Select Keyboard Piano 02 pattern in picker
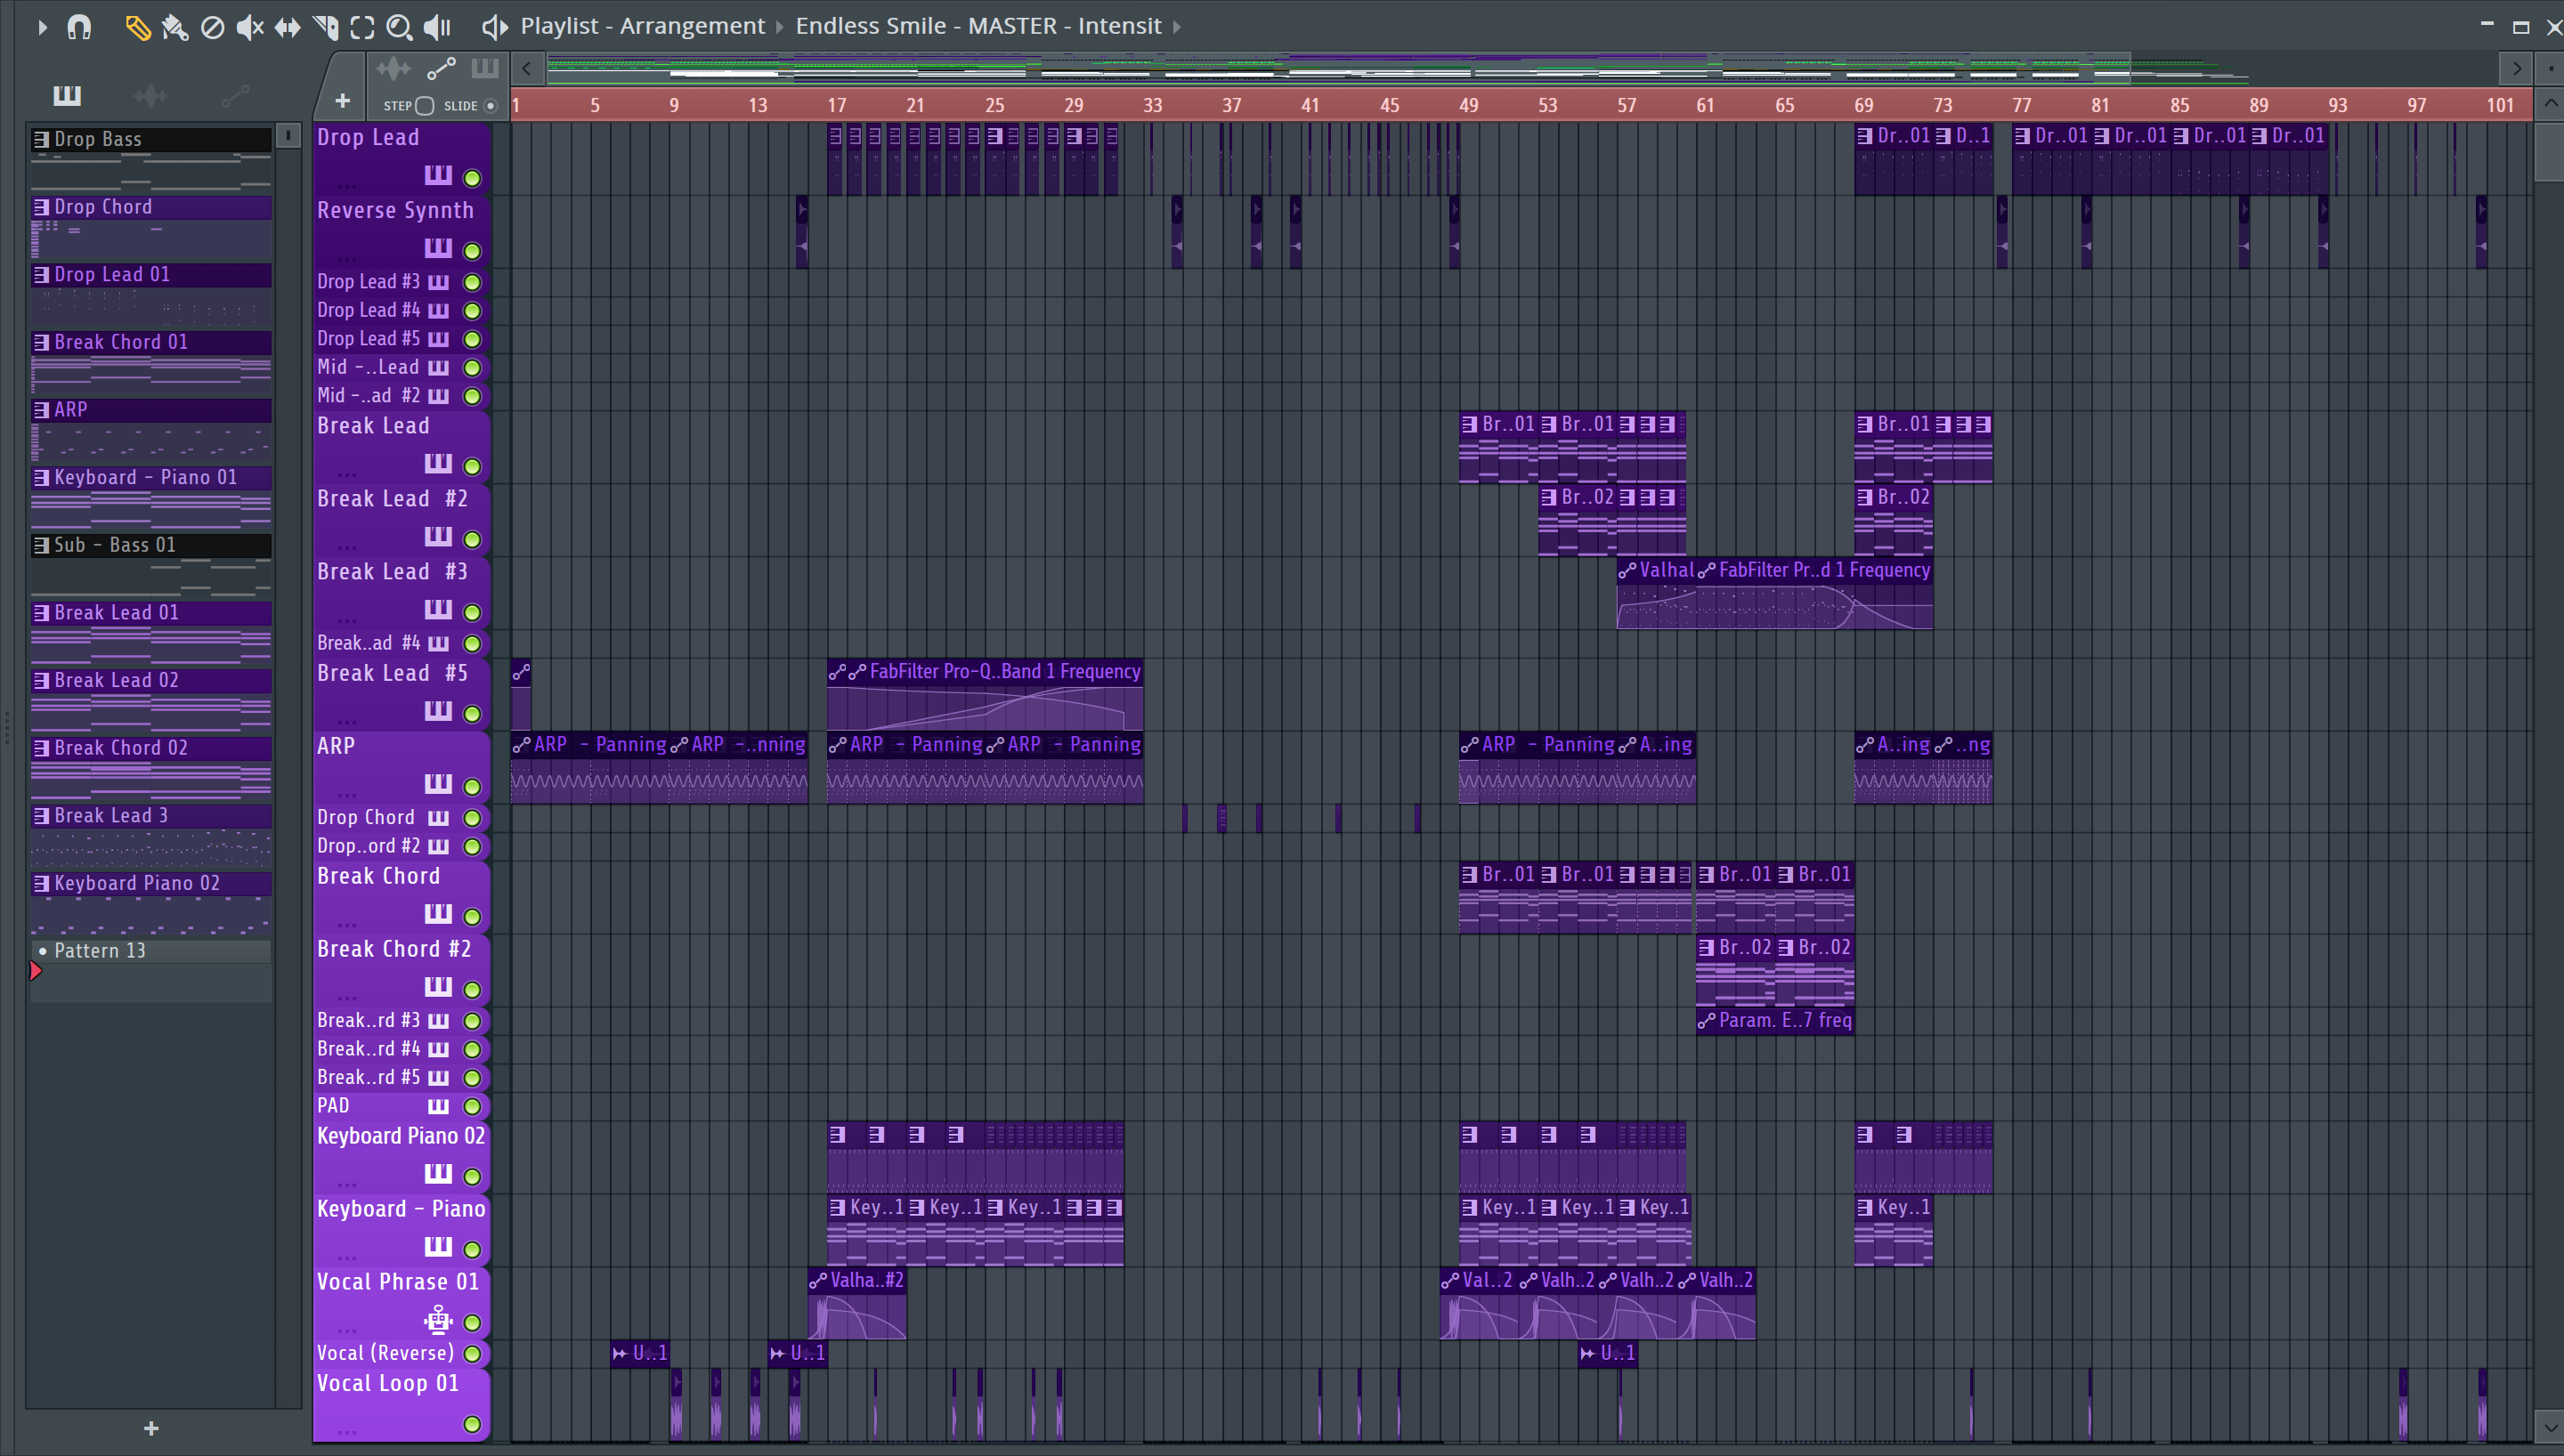 pyautogui.click(x=151, y=883)
